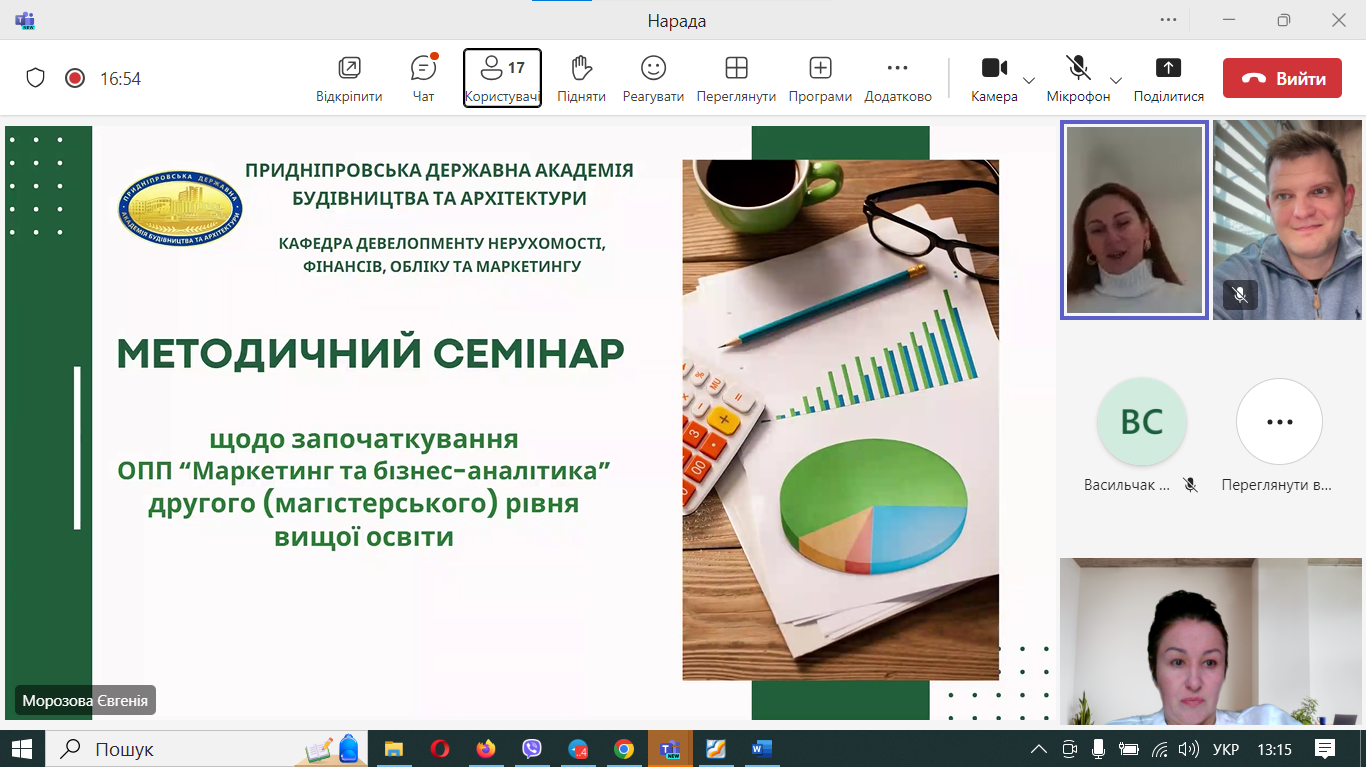Click the recording indicator next to the timer
This screenshot has width=1366, height=767.
[x=75, y=78]
